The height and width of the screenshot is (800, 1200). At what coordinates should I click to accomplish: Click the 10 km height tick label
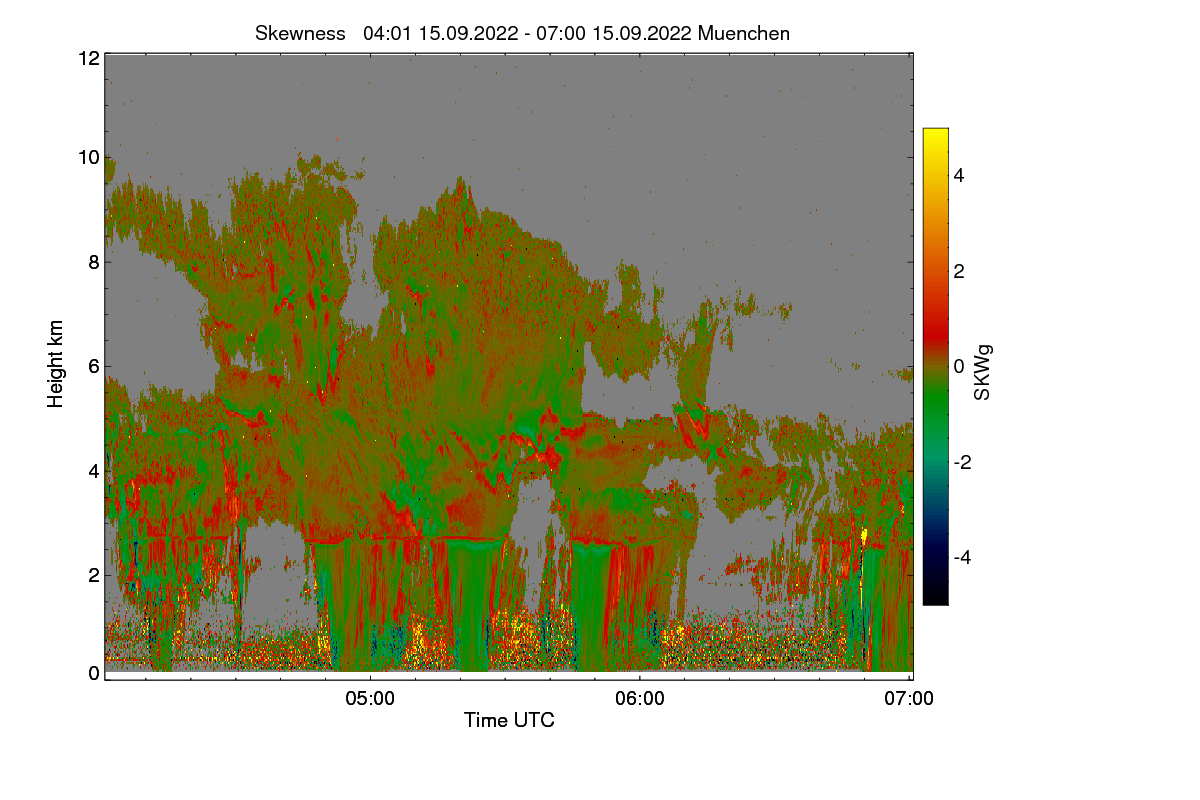point(88,157)
